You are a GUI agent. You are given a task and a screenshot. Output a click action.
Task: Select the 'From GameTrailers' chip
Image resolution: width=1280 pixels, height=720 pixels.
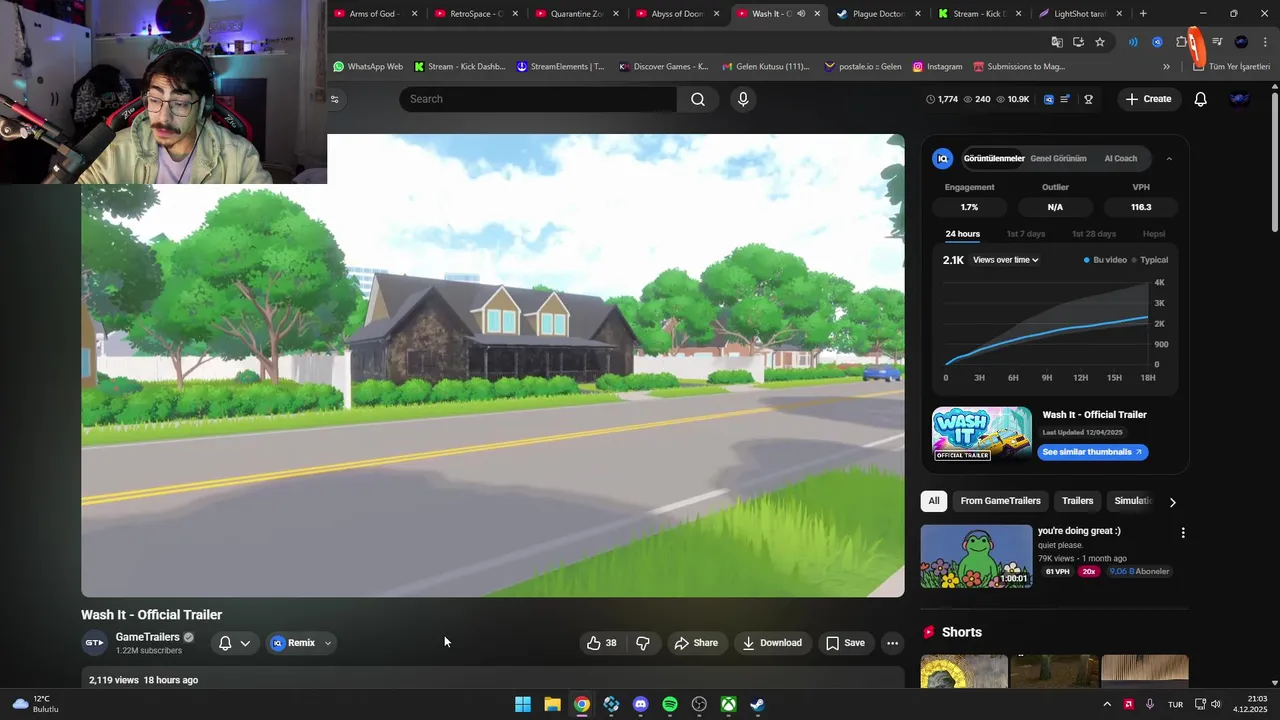point(1000,501)
